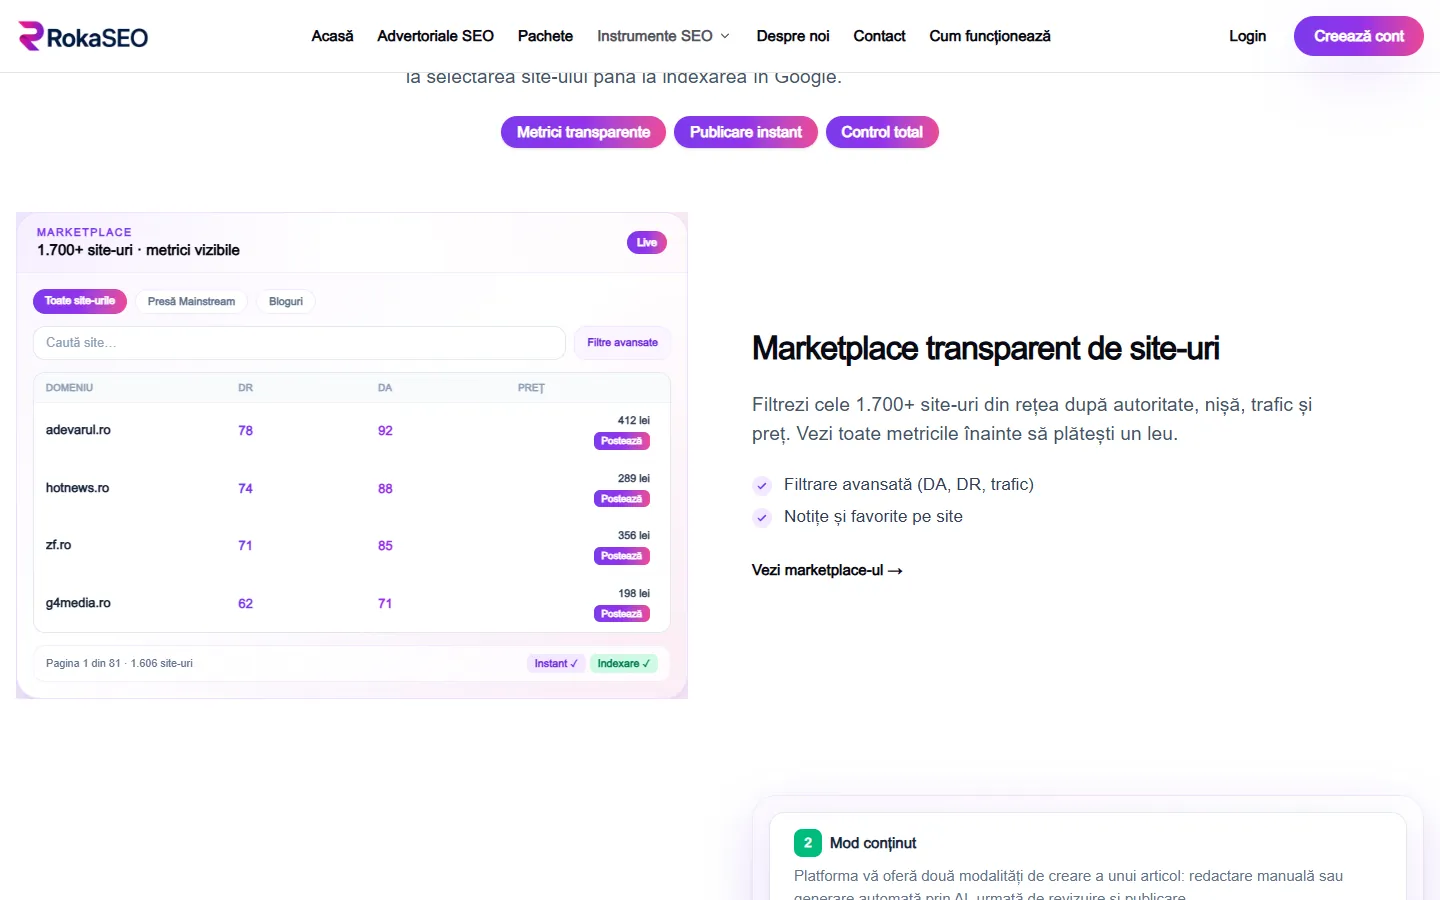Select the Metrici transparente pill
The image size is (1440, 900).
pyautogui.click(x=583, y=132)
